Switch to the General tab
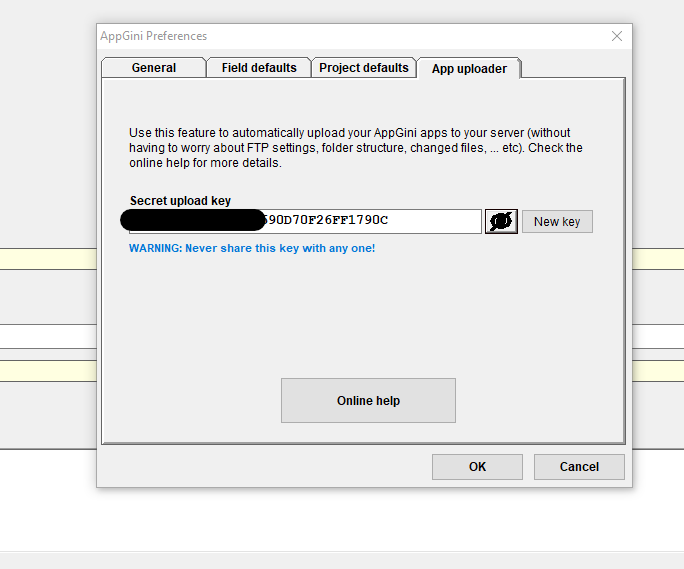The height and width of the screenshot is (569, 684). 154,68
